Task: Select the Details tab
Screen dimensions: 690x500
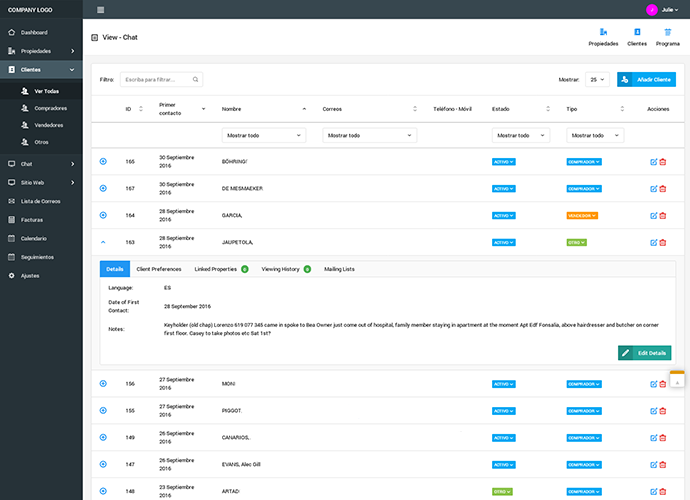Action: (115, 269)
